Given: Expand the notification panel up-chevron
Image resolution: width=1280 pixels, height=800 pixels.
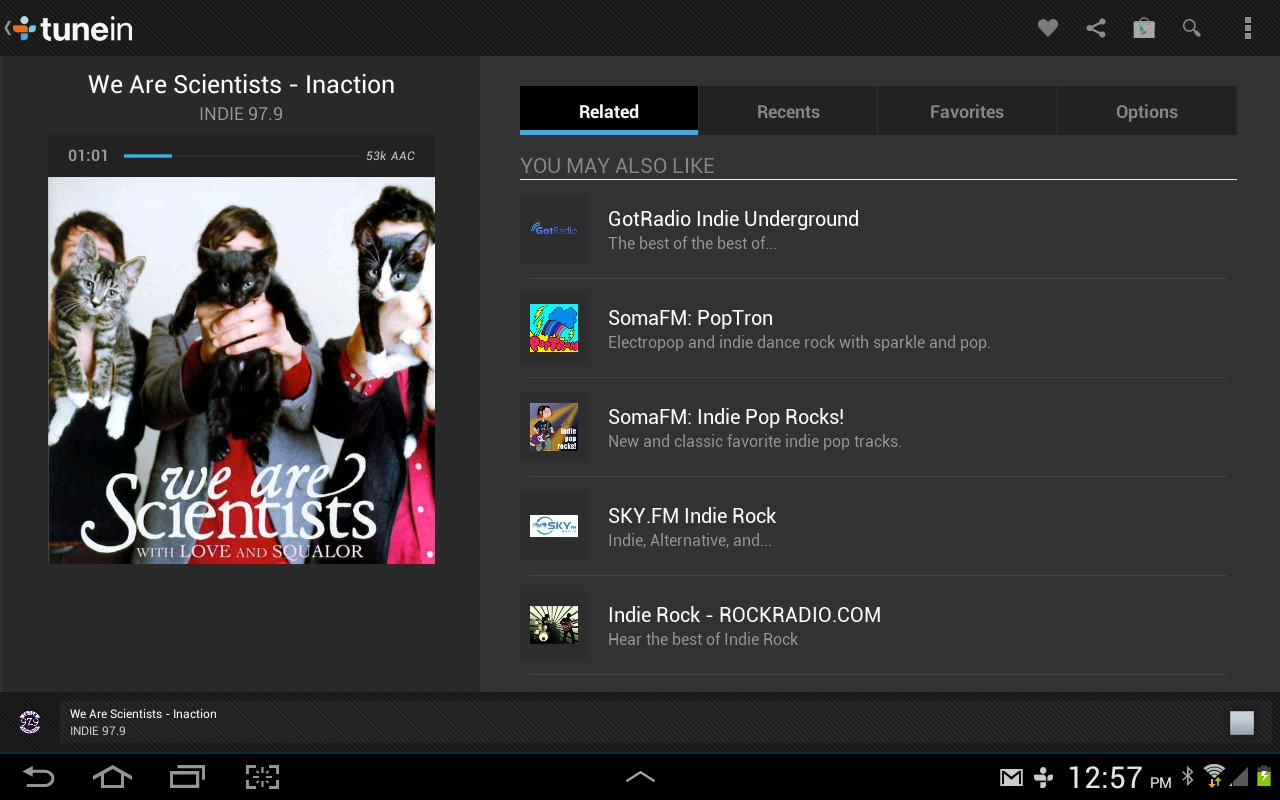Looking at the screenshot, I should tap(640, 777).
